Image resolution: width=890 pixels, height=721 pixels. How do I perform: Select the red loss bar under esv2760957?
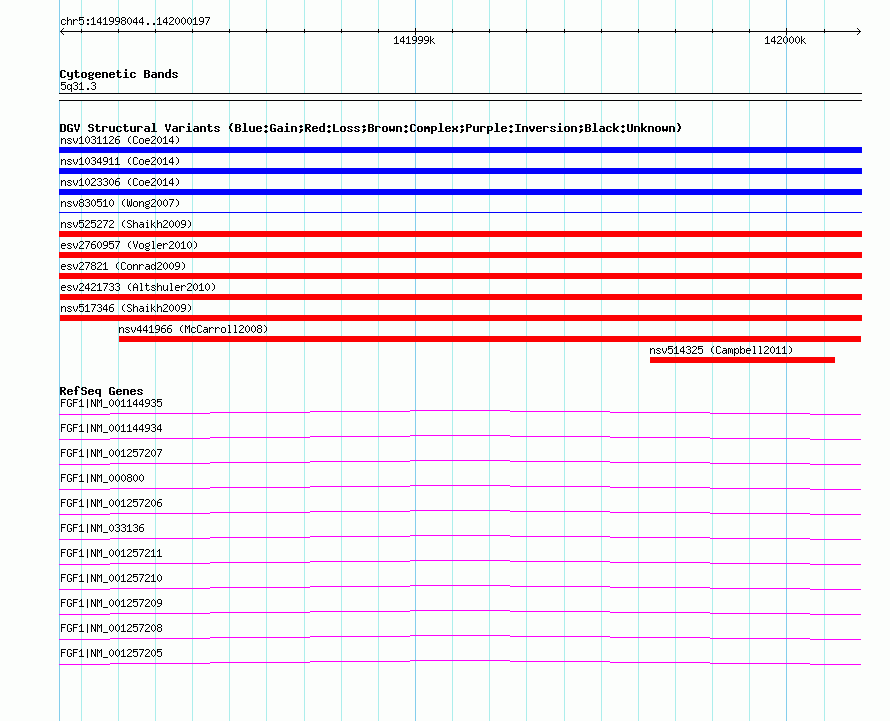(x=460, y=255)
